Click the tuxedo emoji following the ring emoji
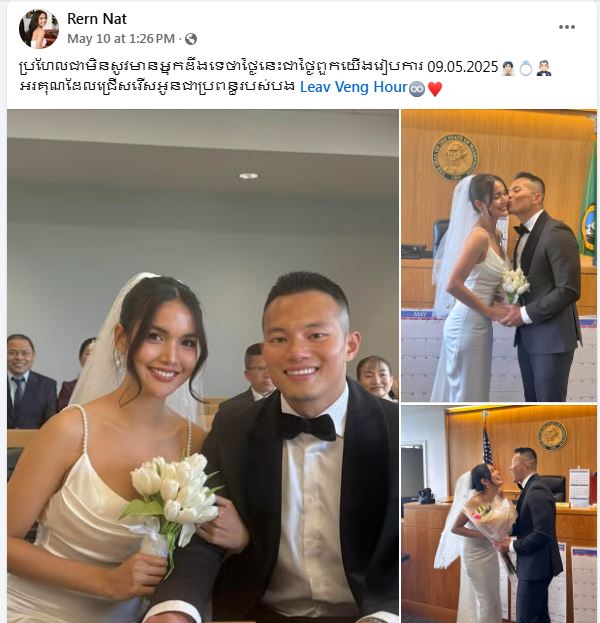This screenshot has height=623, width=600. pyautogui.click(x=544, y=68)
